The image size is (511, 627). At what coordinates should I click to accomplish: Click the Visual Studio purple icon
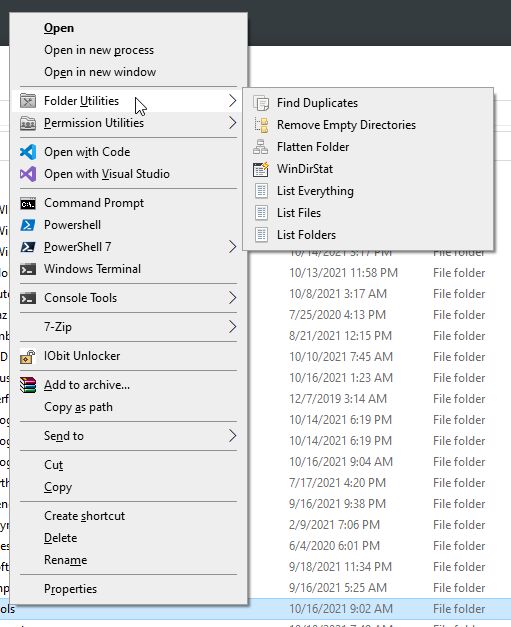(28, 174)
